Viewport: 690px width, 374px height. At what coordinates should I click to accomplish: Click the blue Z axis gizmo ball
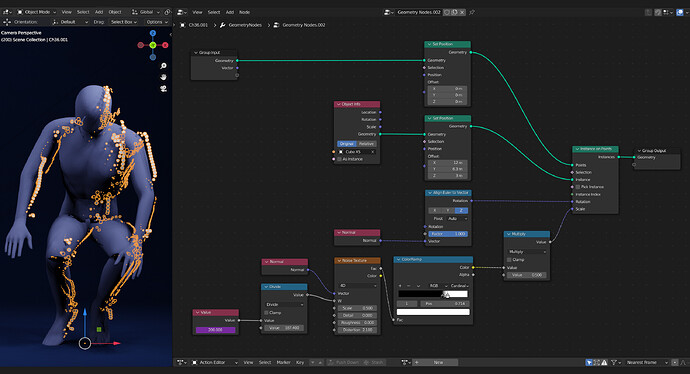(x=153, y=33)
